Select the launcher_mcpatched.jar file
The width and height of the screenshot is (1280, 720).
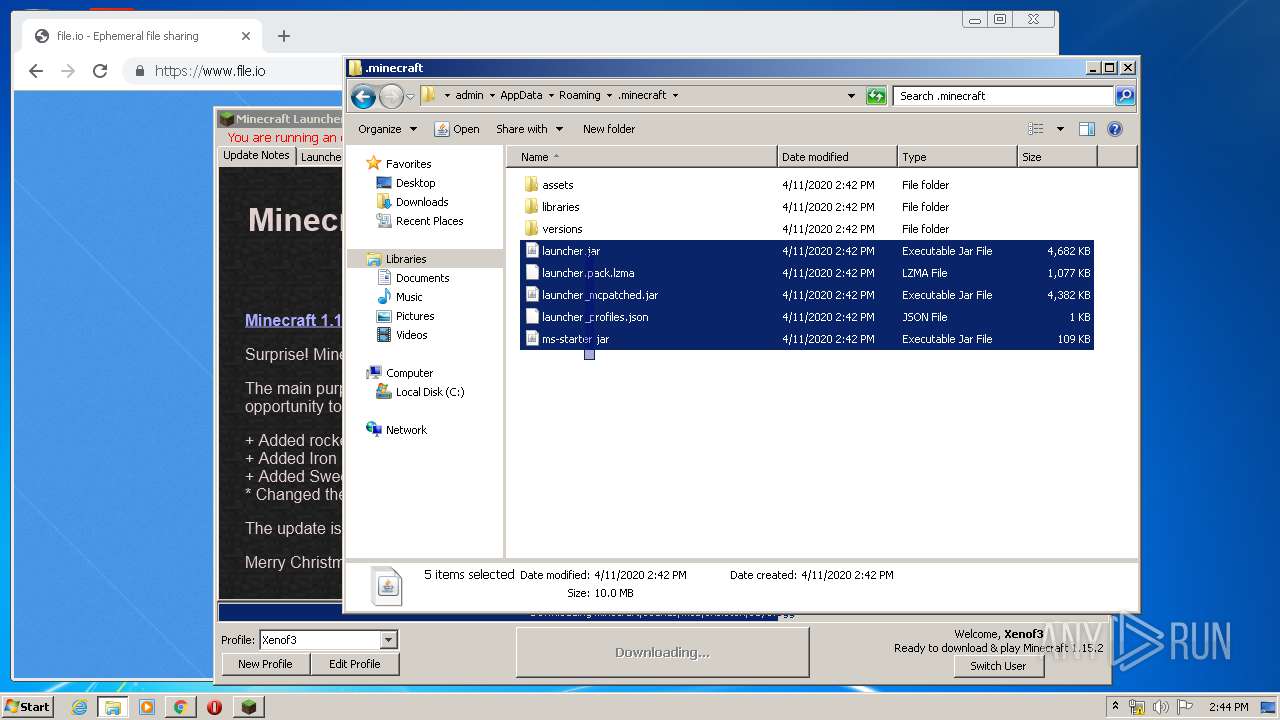pos(807,295)
